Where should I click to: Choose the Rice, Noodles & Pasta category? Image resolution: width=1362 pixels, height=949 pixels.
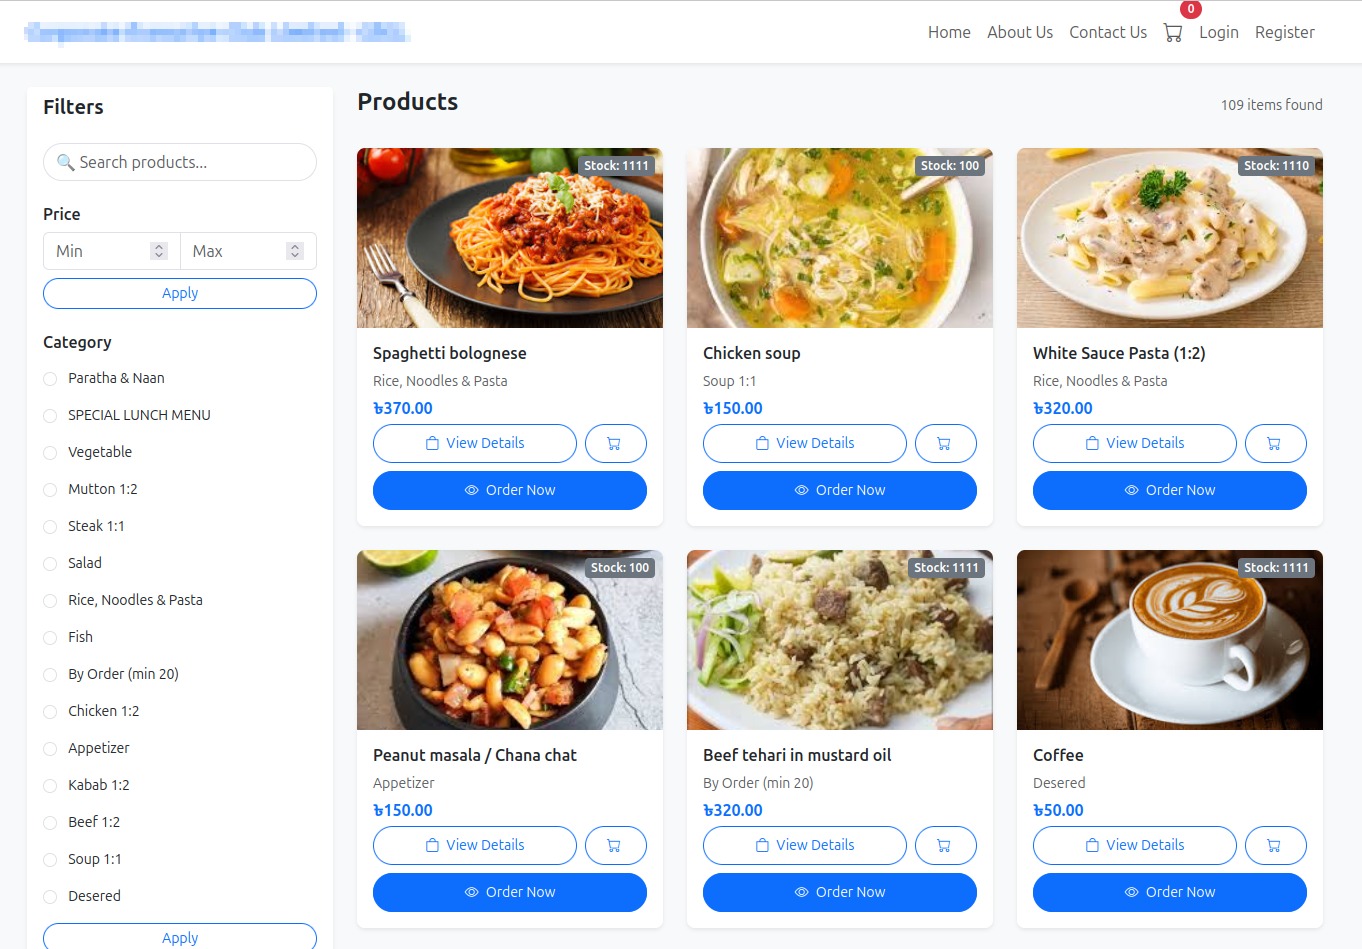[x=50, y=601]
